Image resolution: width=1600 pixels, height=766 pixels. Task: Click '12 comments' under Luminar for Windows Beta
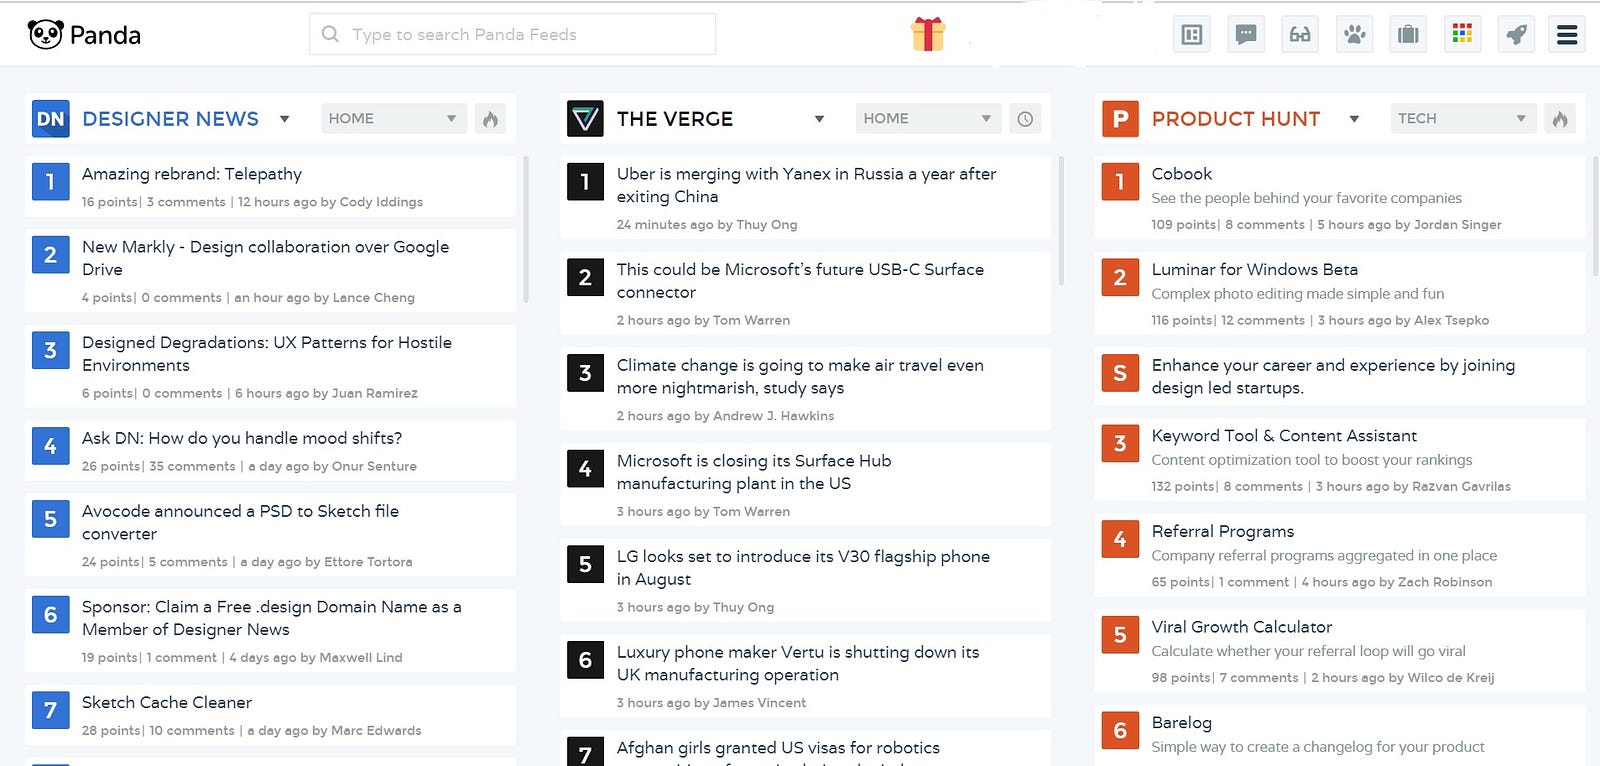tap(1263, 321)
